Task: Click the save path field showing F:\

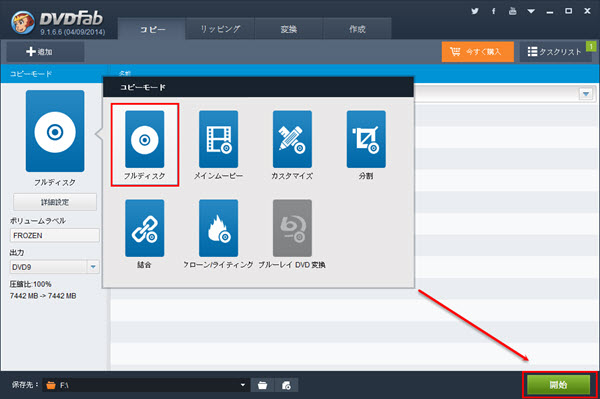Action: [146, 385]
